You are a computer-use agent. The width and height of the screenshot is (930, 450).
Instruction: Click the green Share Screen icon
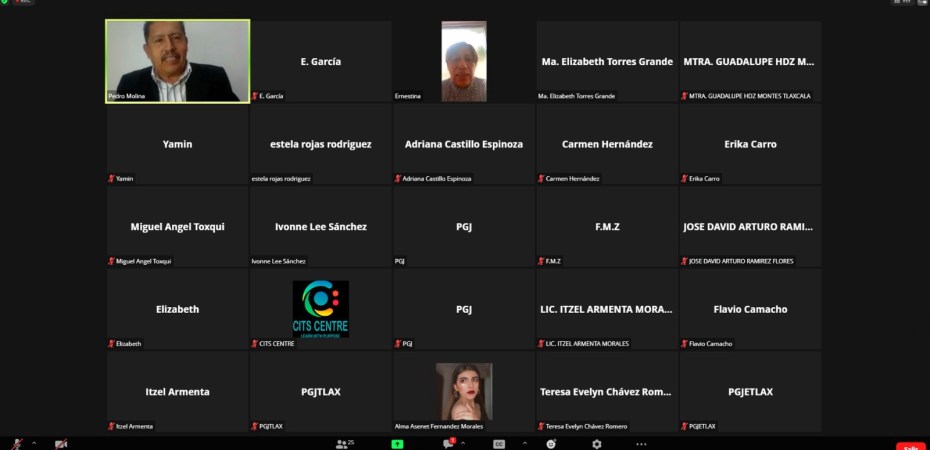[397, 444]
